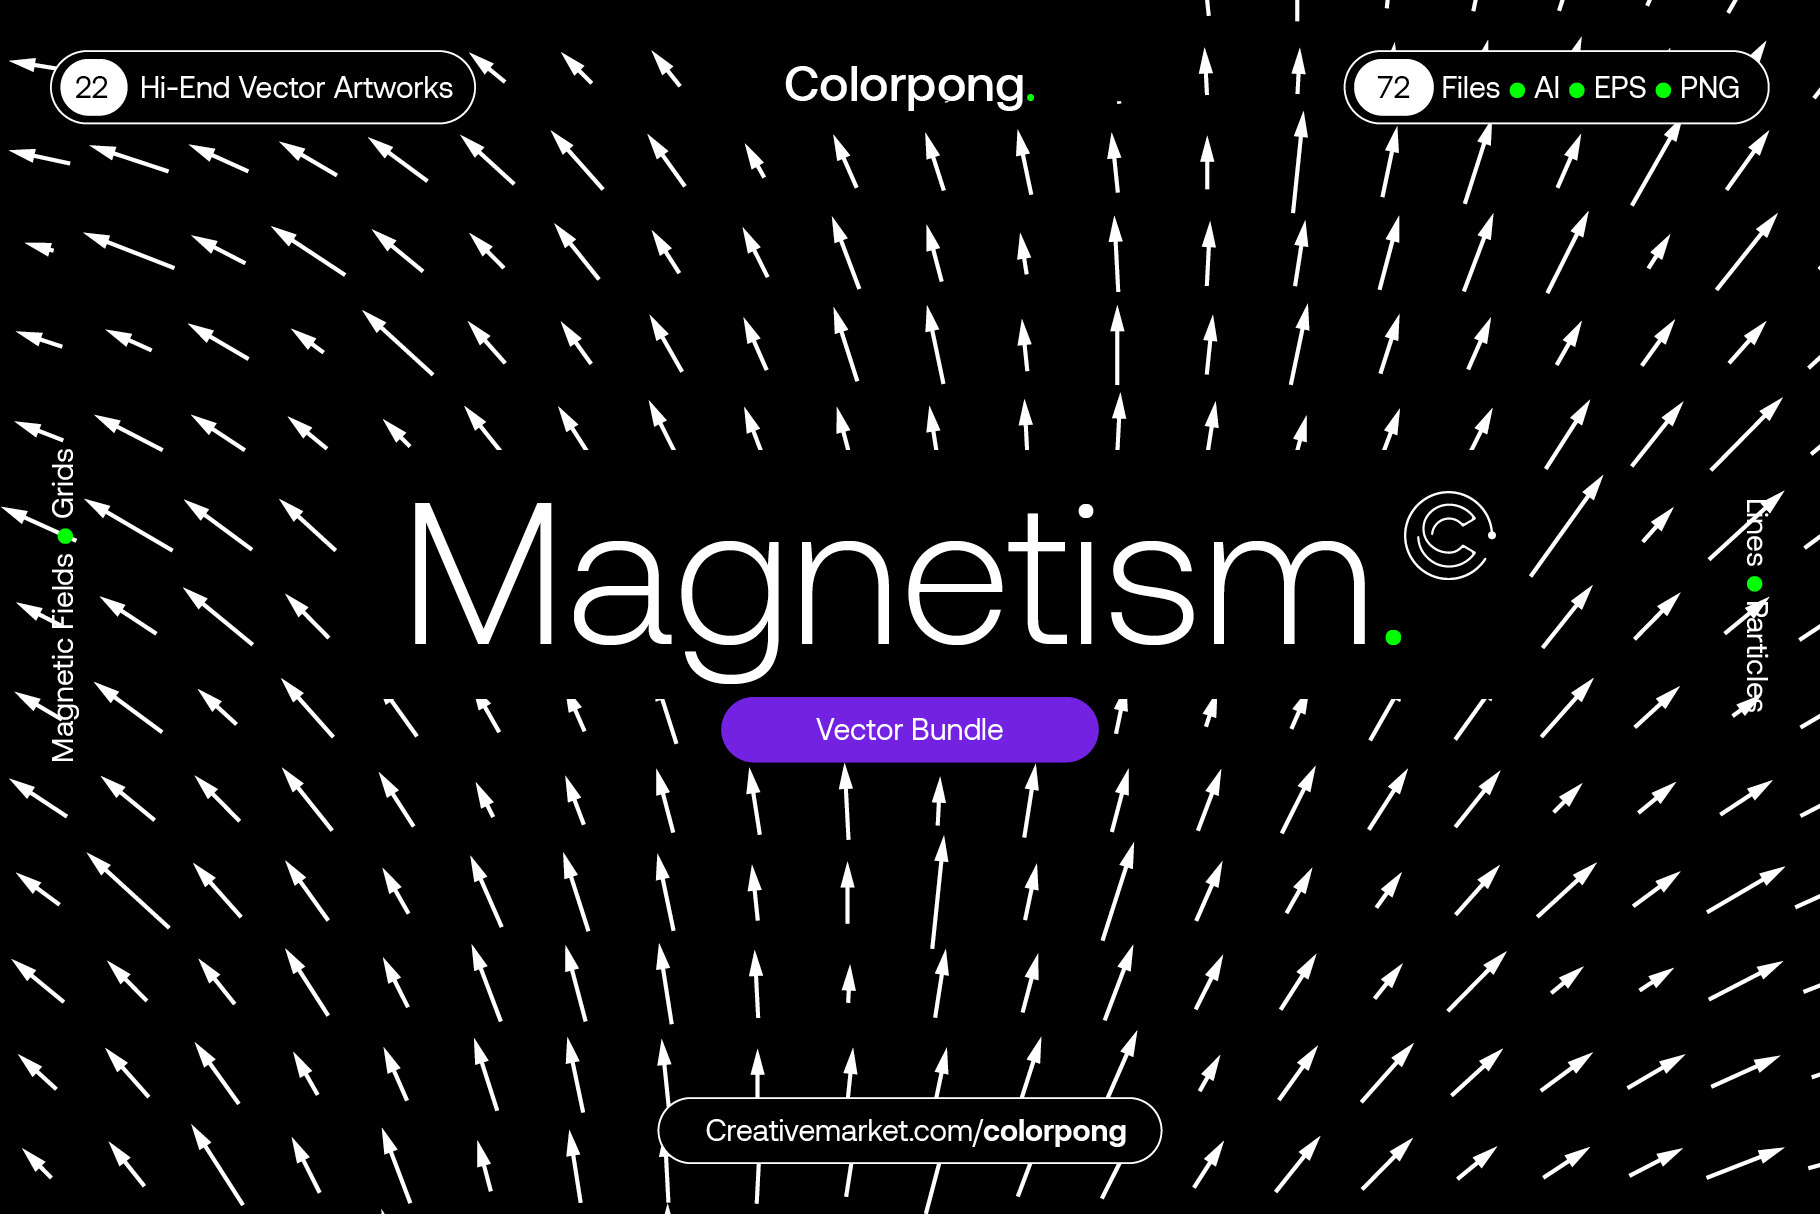Click the circular C logo beside Magnetism

1447,535
